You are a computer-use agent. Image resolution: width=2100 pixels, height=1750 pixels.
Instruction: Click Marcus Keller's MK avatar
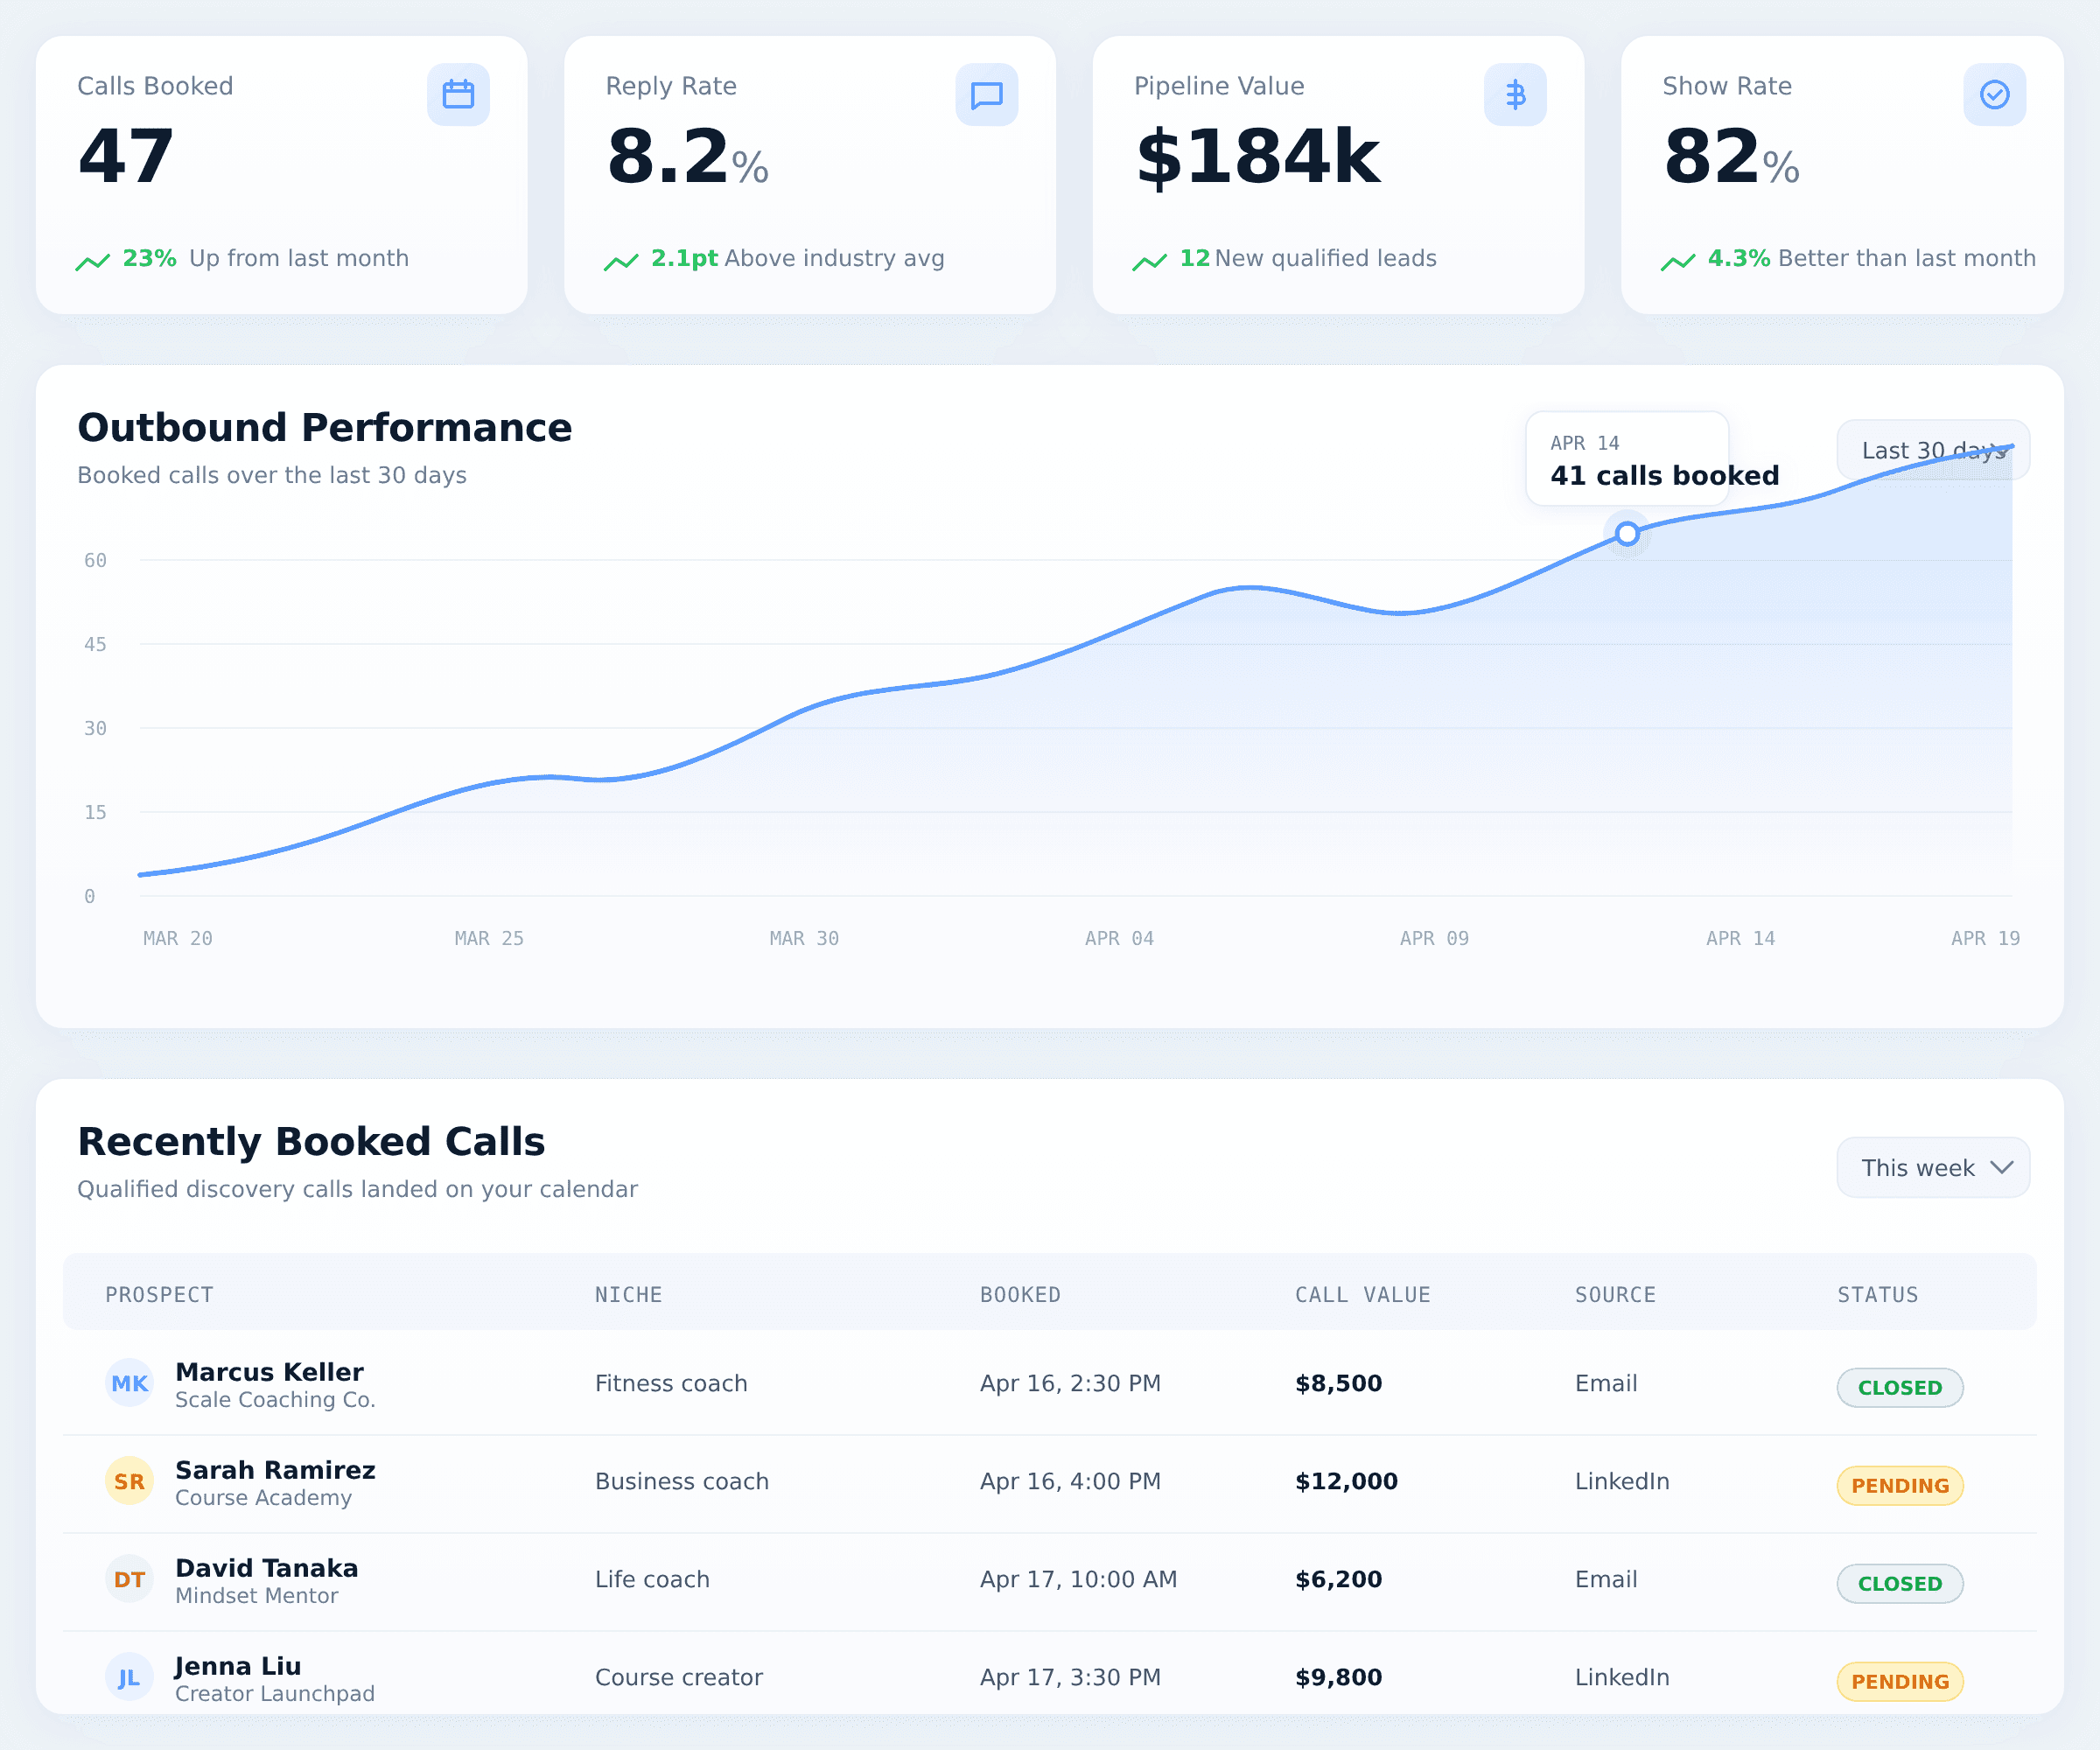pyautogui.click(x=129, y=1384)
